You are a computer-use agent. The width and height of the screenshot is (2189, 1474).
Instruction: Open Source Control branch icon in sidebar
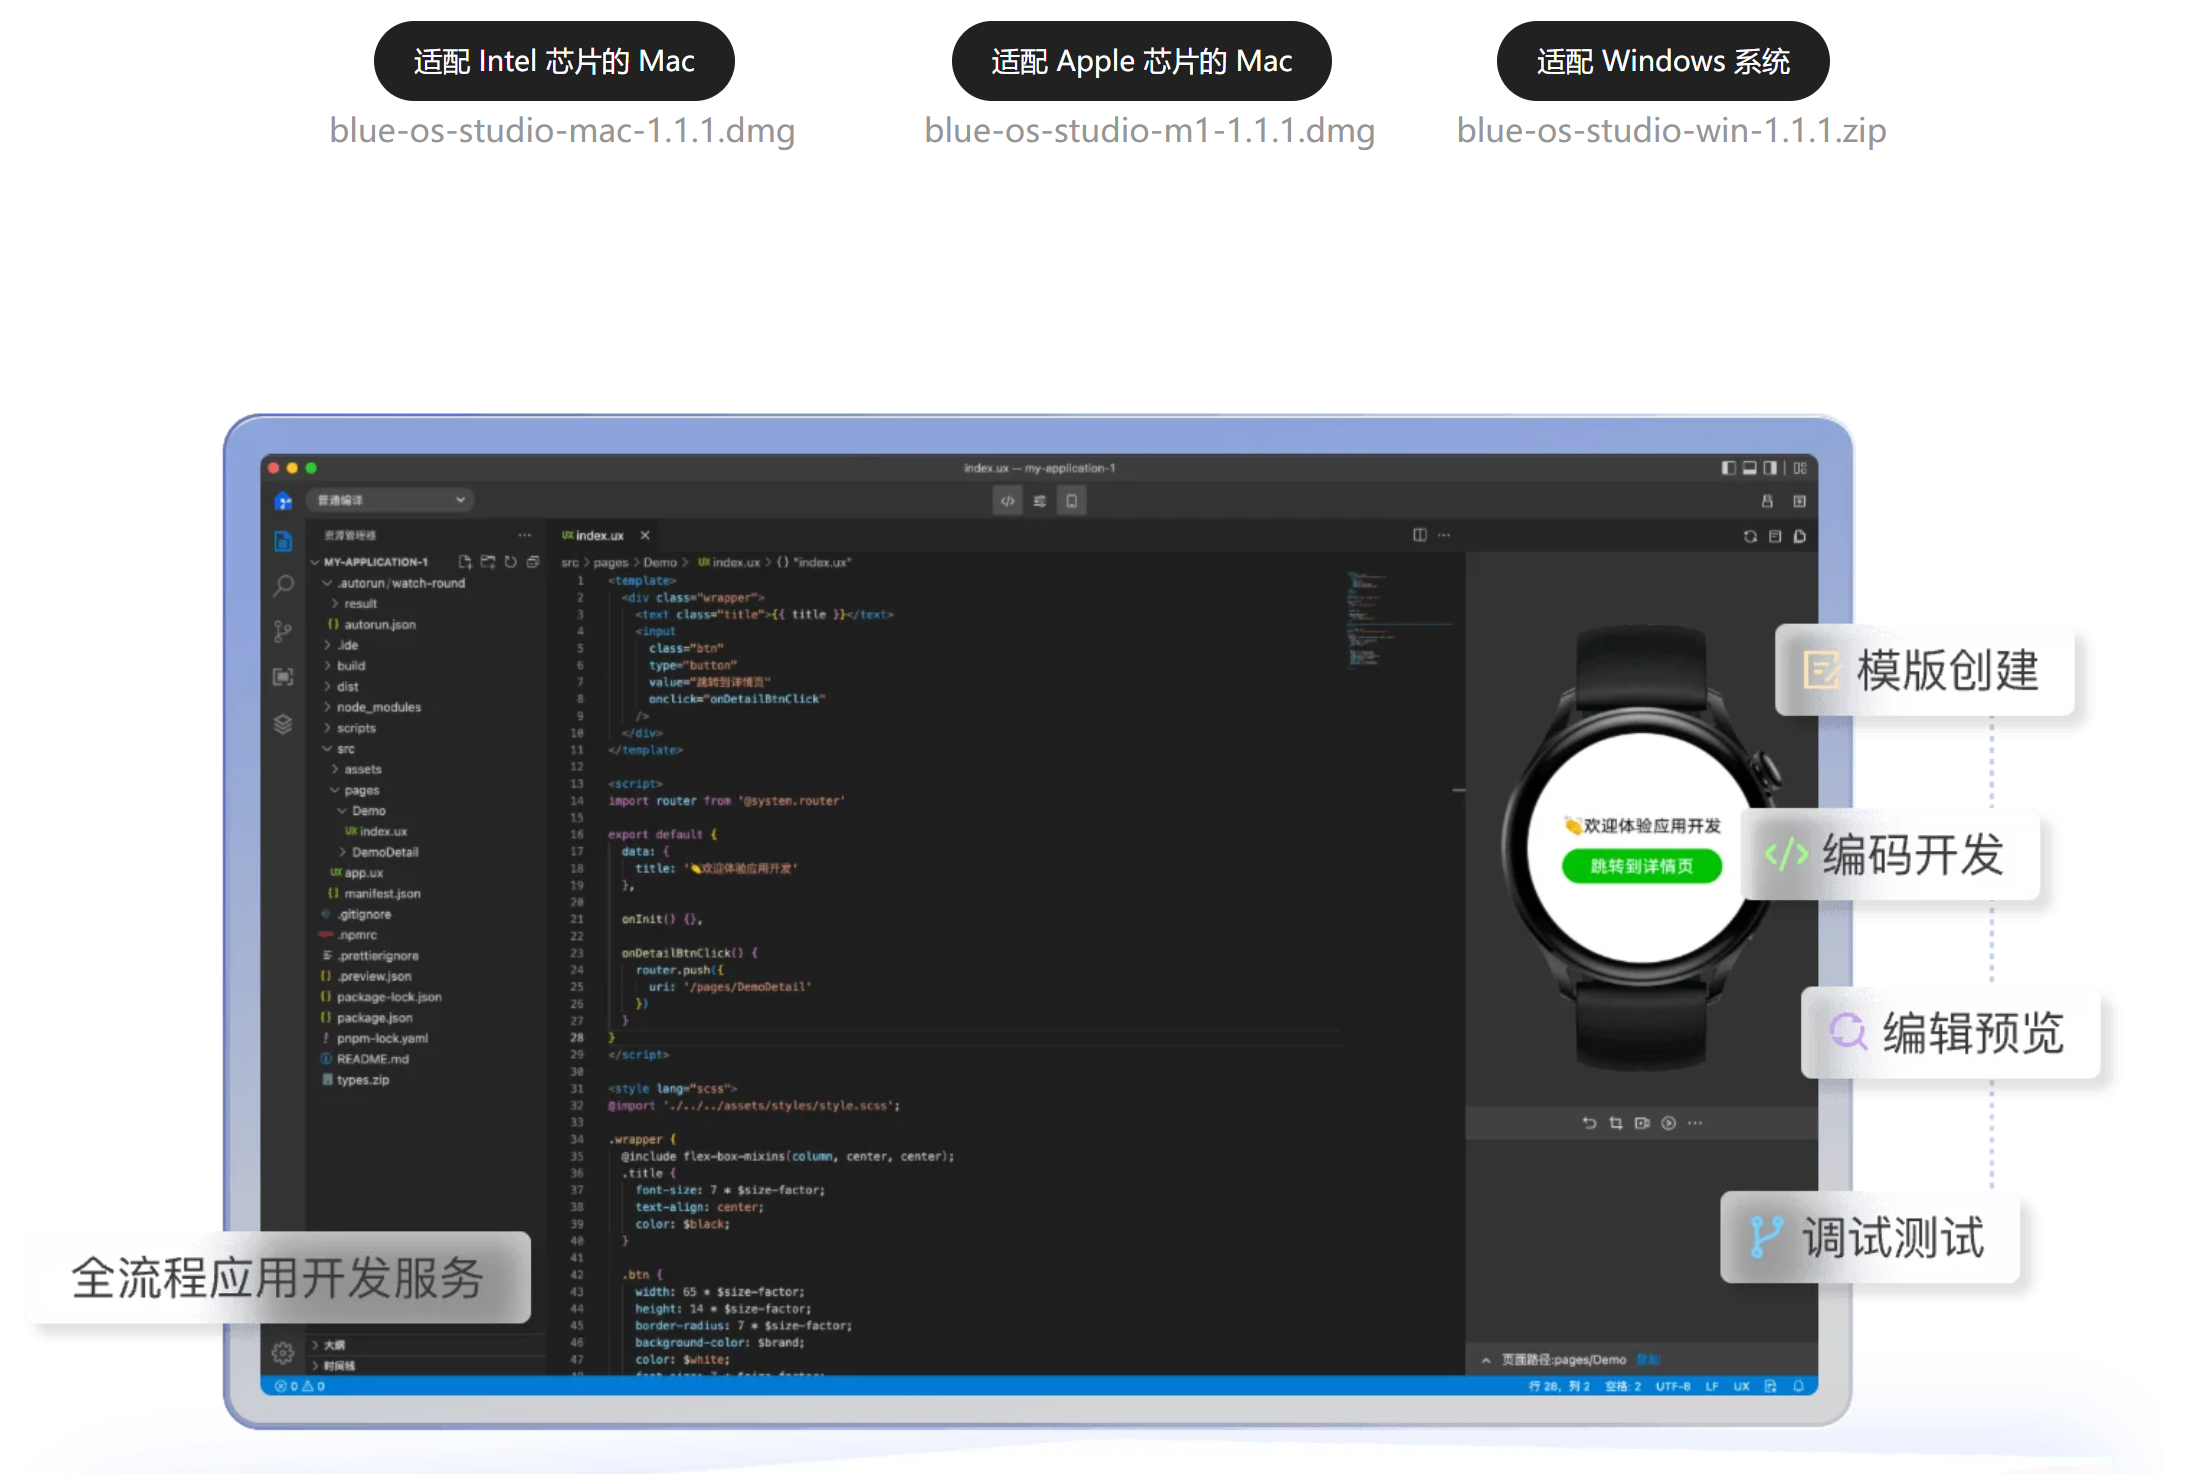tap(283, 631)
